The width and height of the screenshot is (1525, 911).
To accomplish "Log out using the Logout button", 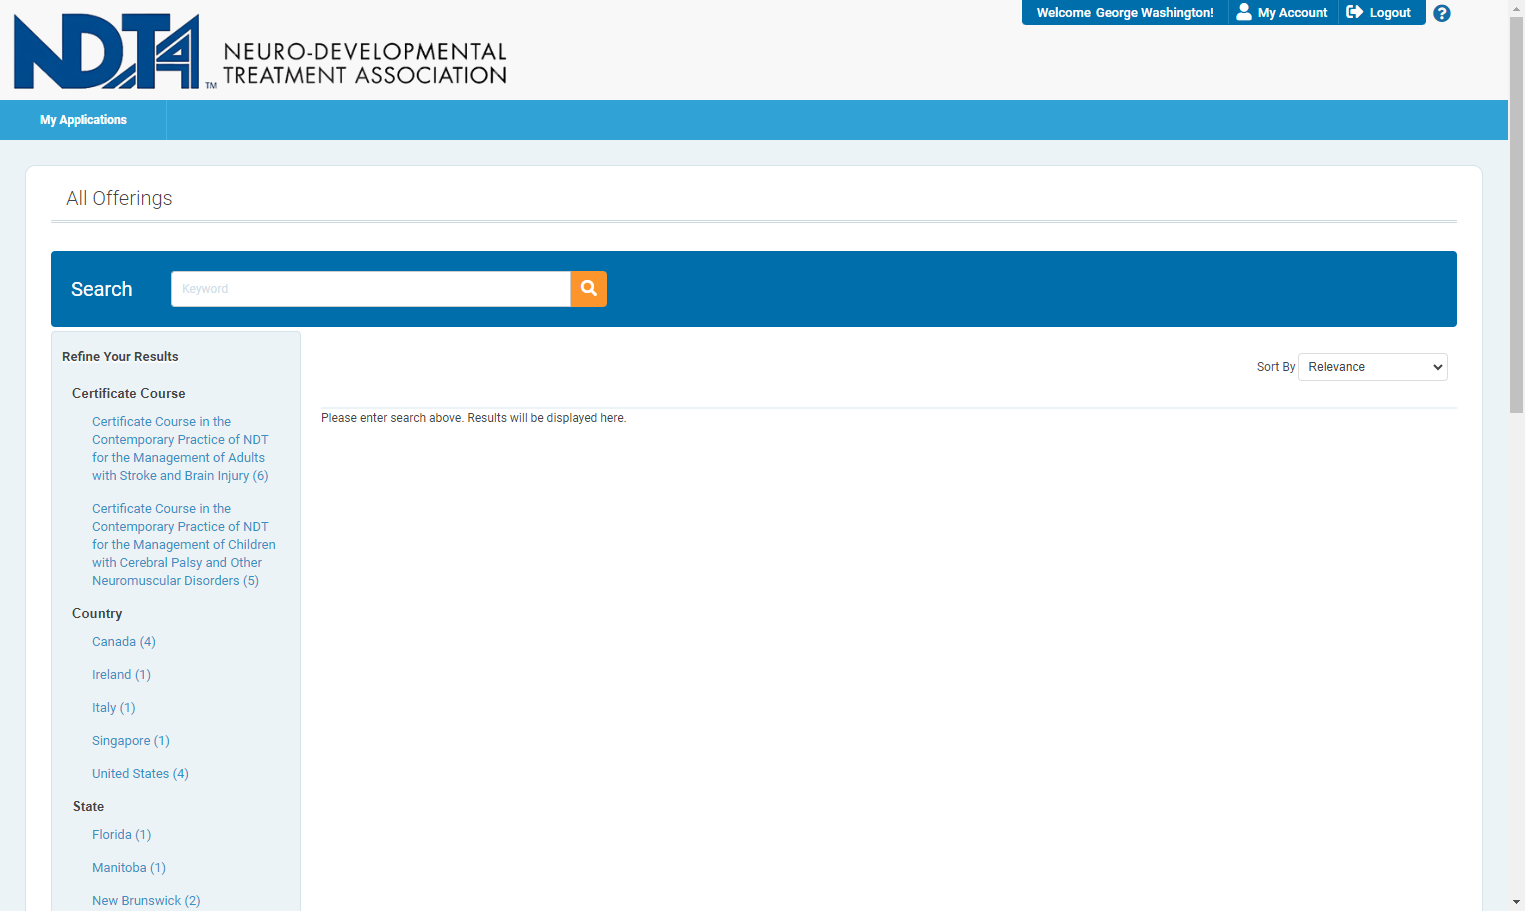I will pyautogui.click(x=1379, y=13).
